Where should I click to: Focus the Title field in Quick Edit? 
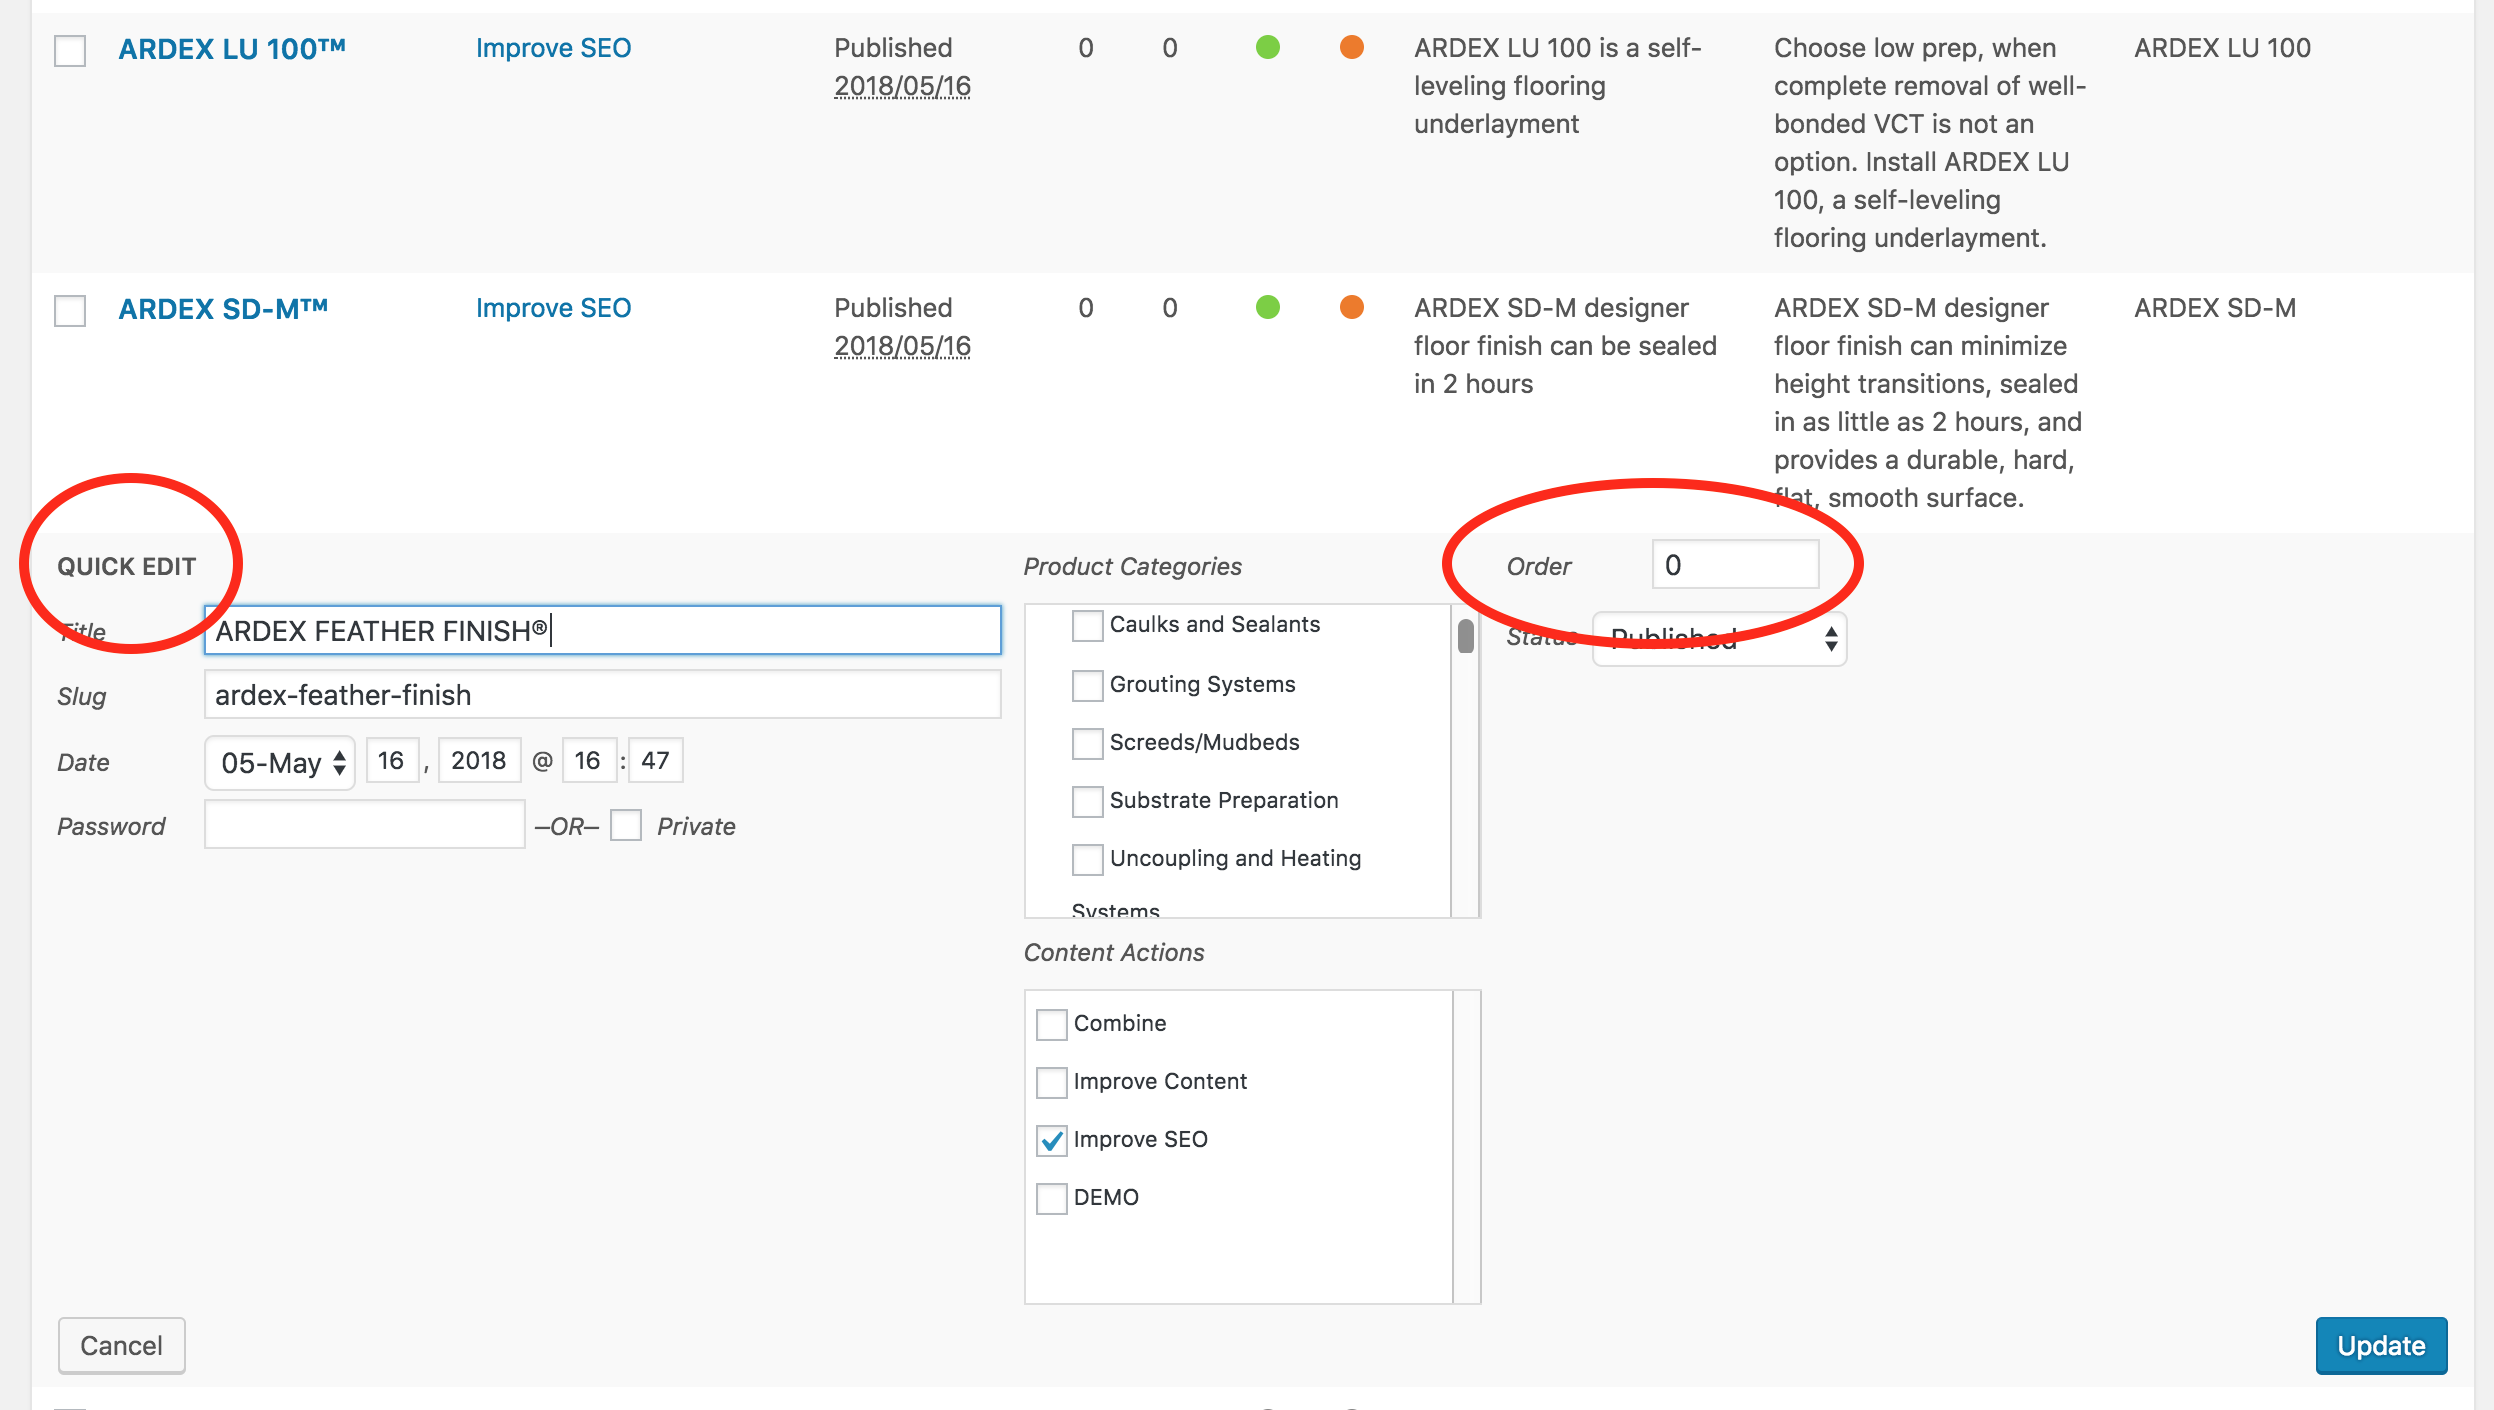pyautogui.click(x=602, y=630)
